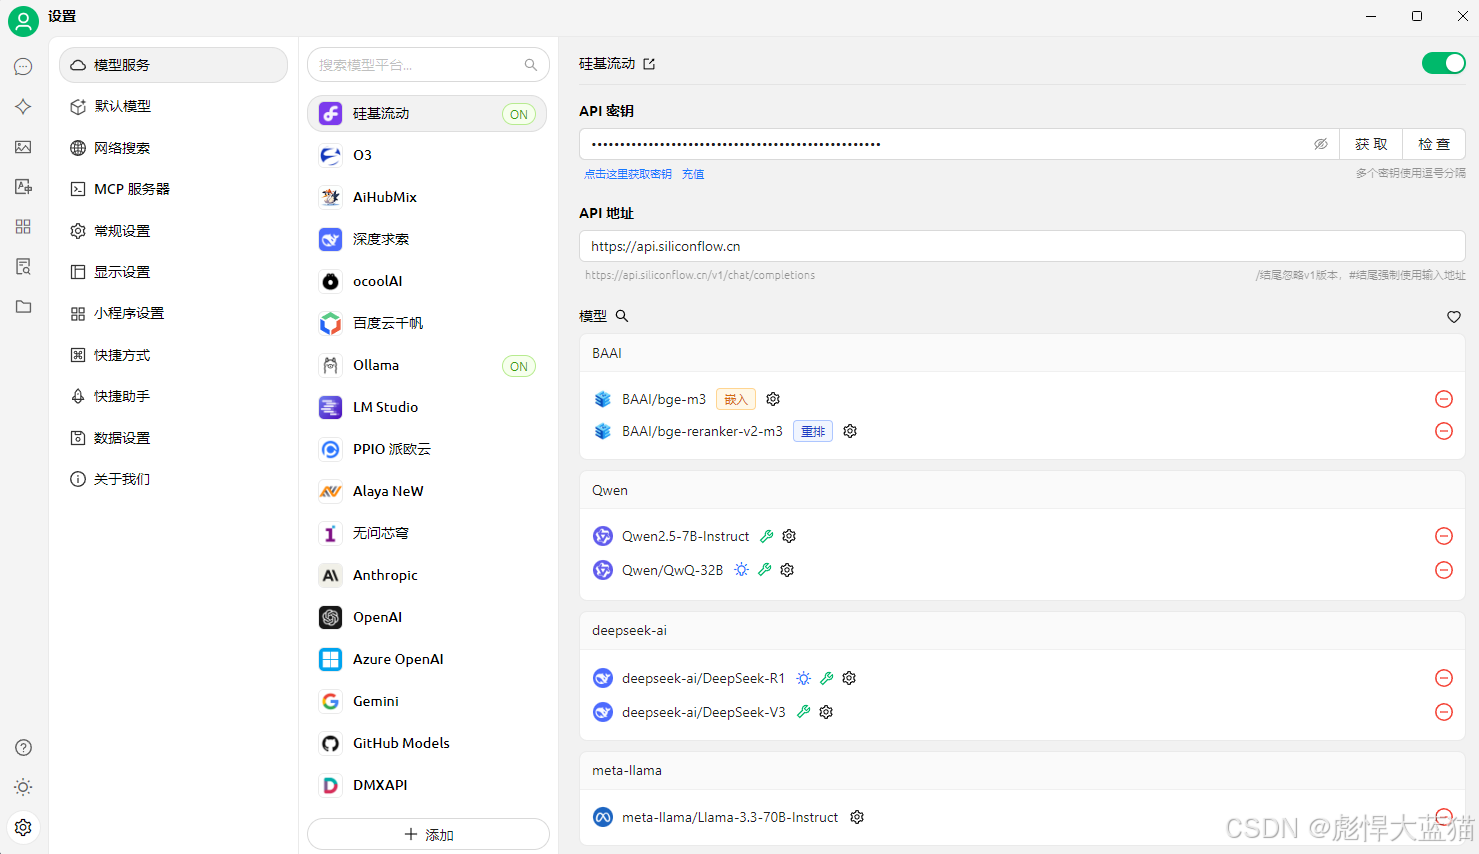The width and height of the screenshot is (1479, 854).
Task: Follow the 充值 recharge link
Action: [x=693, y=174]
